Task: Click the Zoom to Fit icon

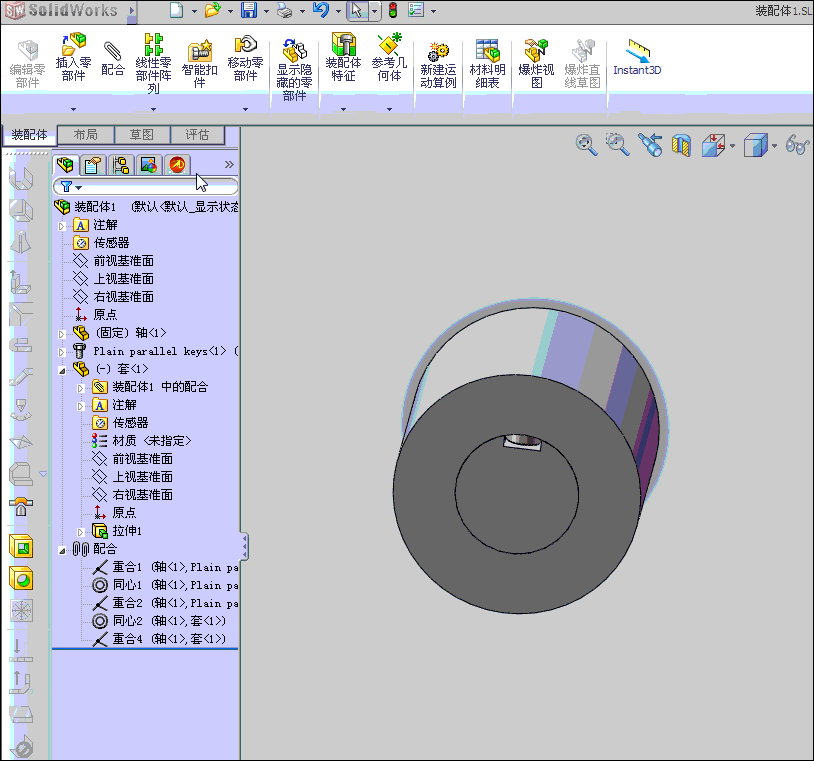Action: coord(586,144)
